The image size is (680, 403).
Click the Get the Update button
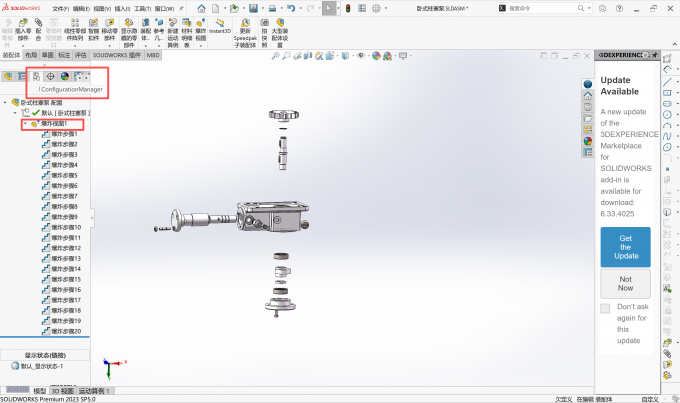(x=625, y=246)
